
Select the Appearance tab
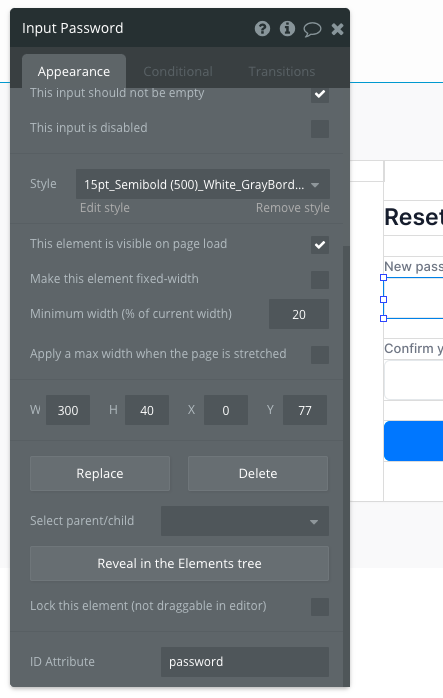(x=74, y=71)
